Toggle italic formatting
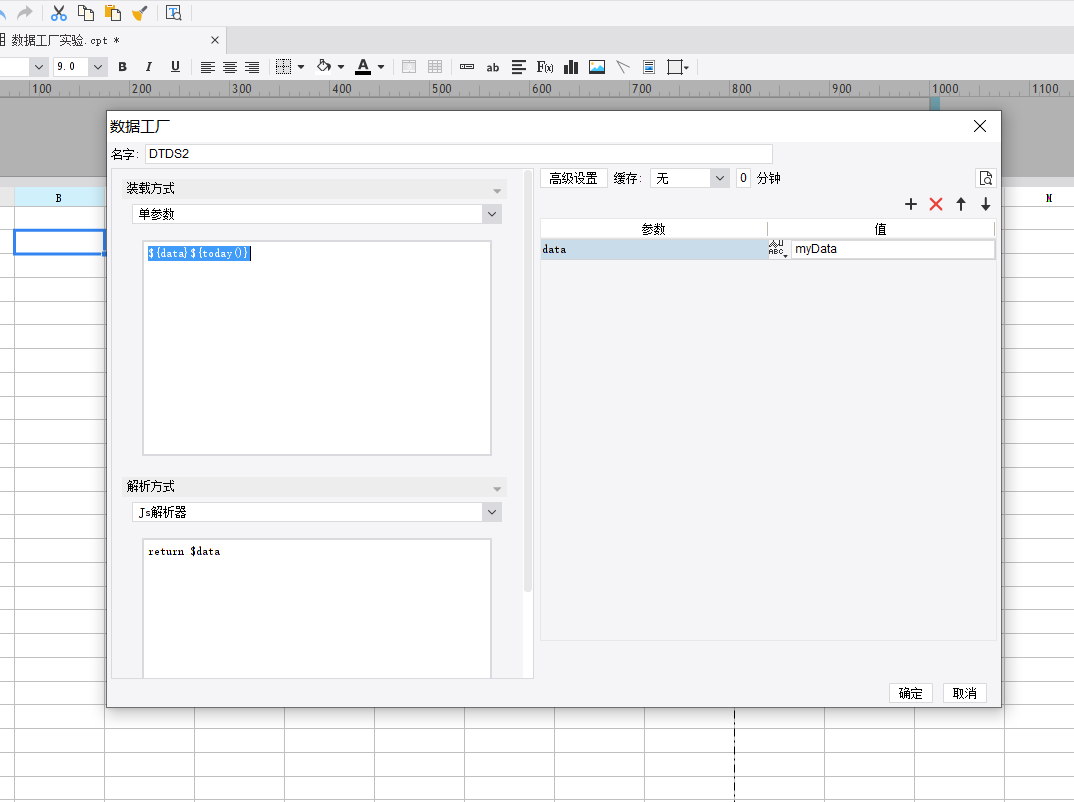The width and height of the screenshot is (1074, 802). pyautogui.click(x=149, y=67)
